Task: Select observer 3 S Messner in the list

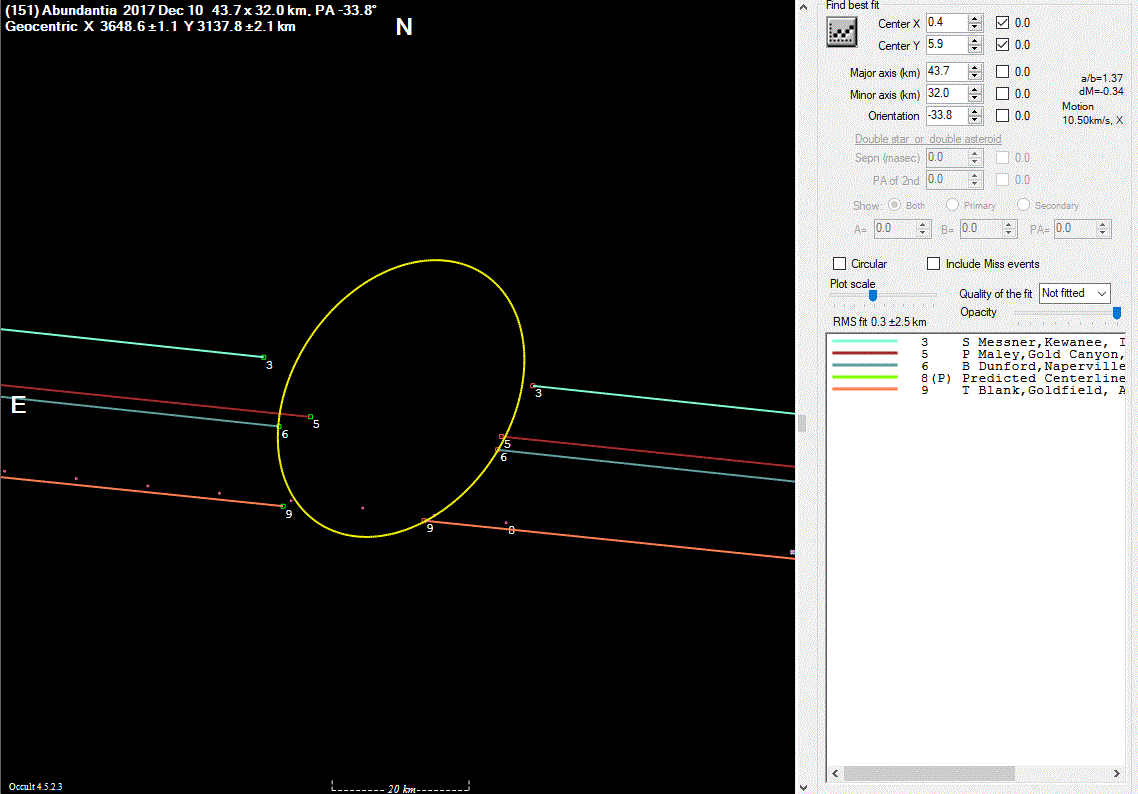Action: pos(978,342)
